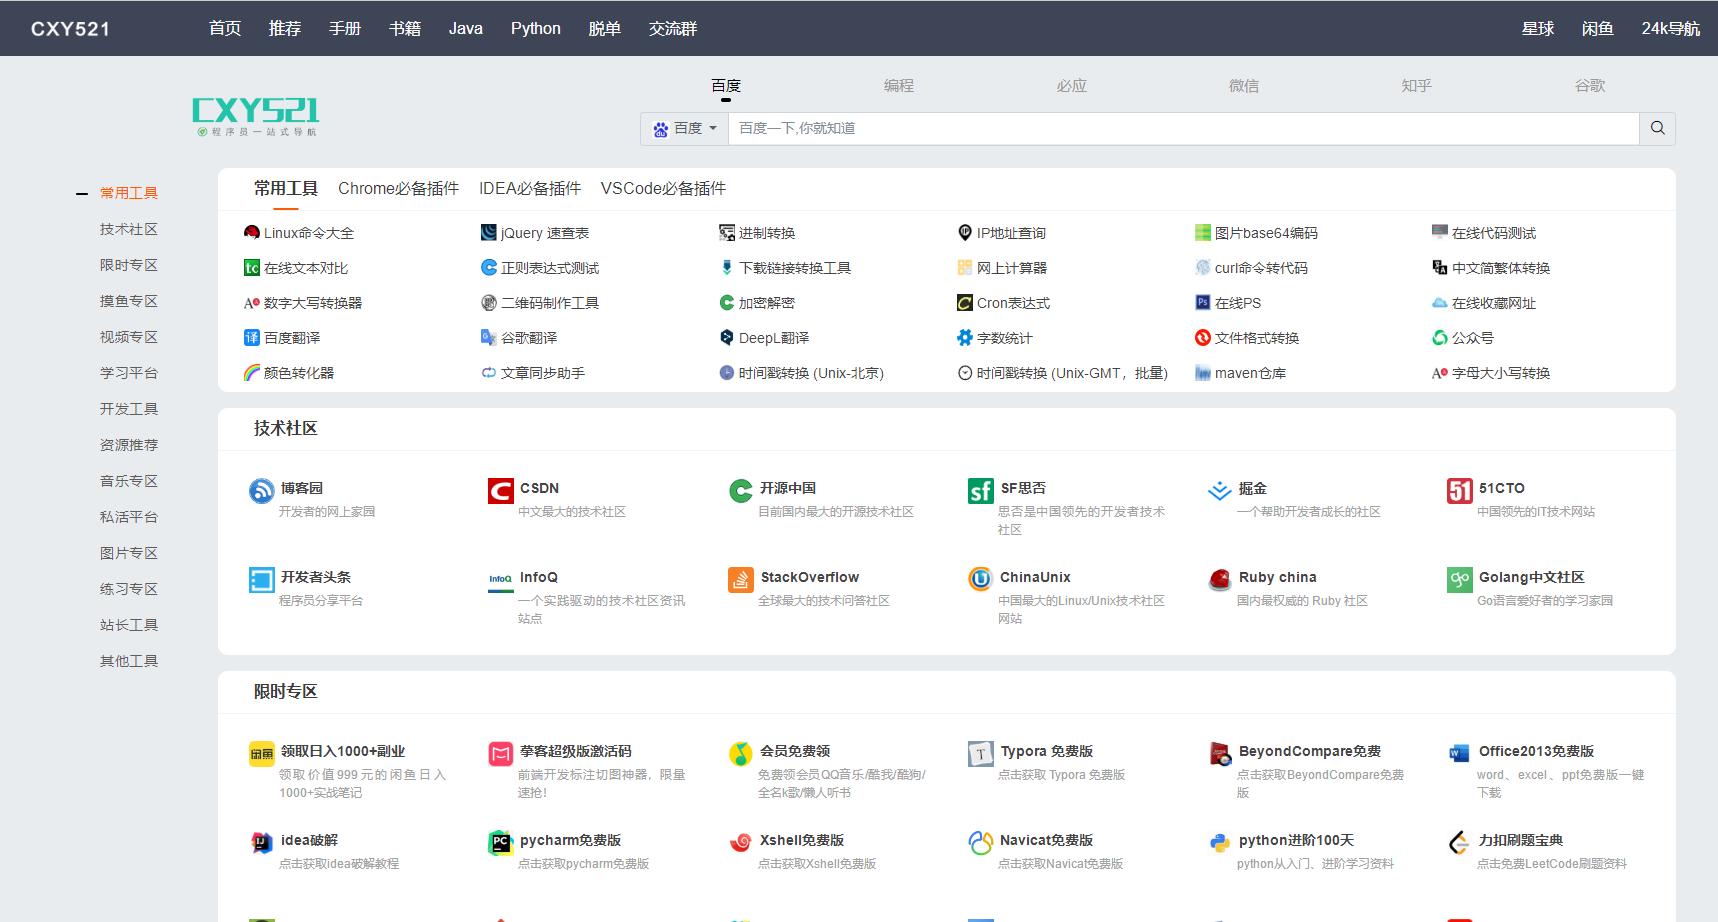Open the Linux命令大全 link

(308, 233)
